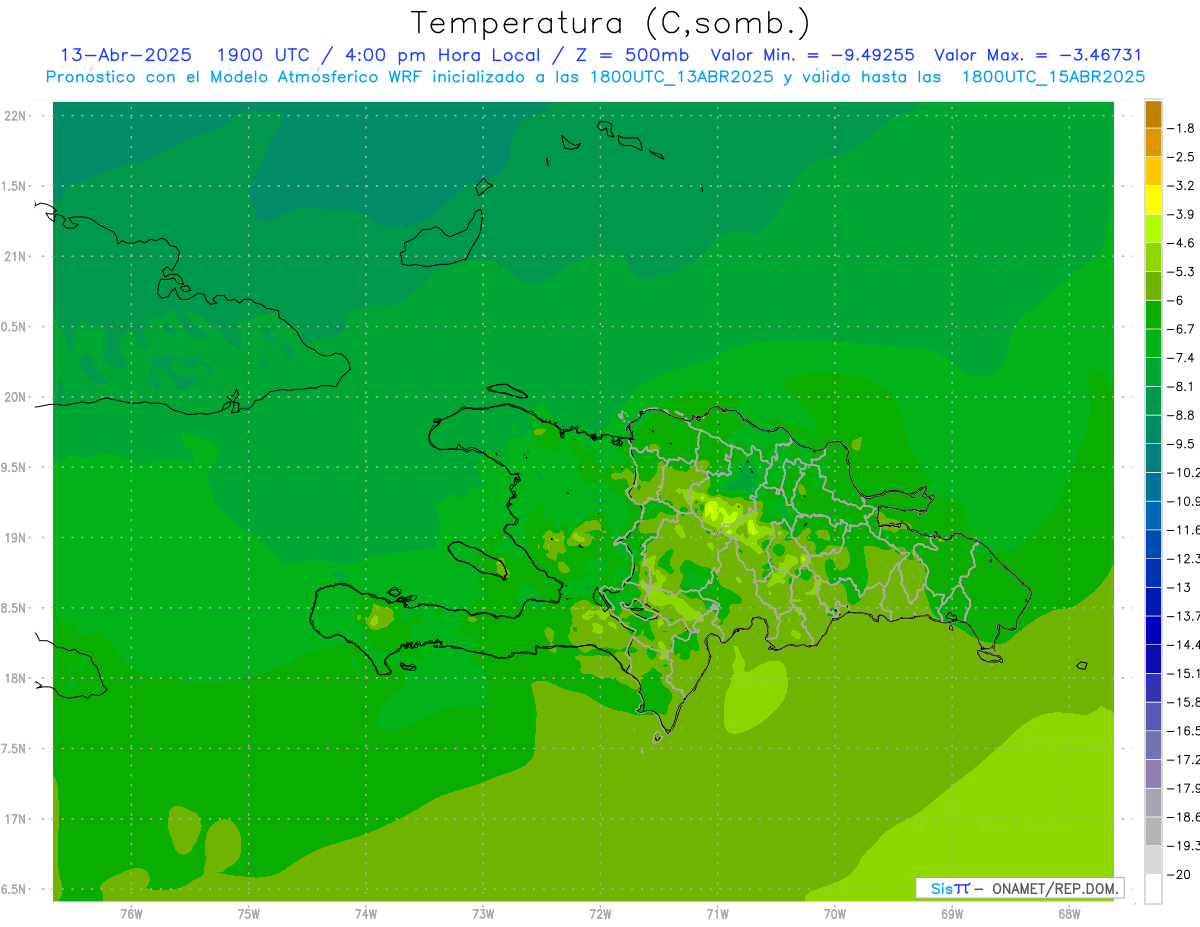Click the '-1.8' colorbar label
Image resolution: width=1200 pixels, height=927 pixels.
click(x=1182, y=128)
